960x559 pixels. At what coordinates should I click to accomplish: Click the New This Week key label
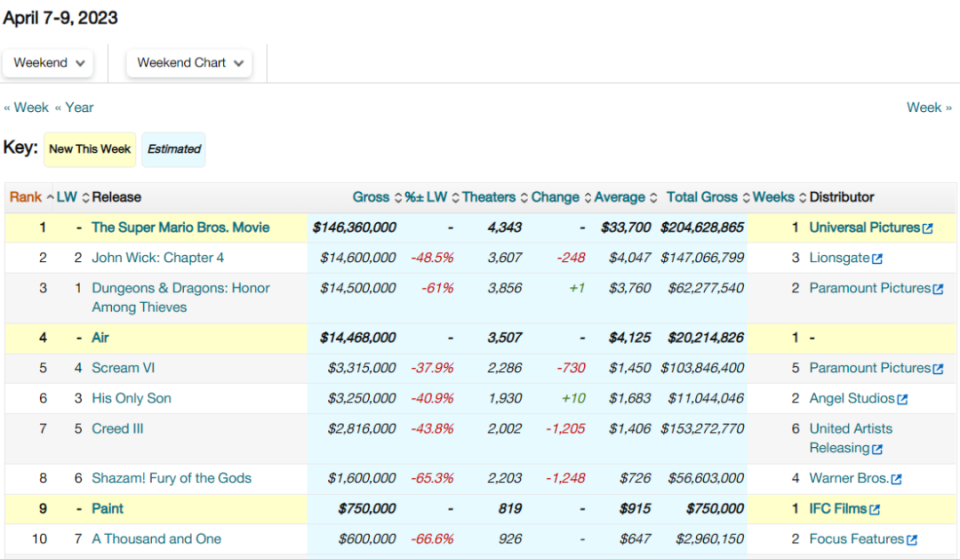point(89,149)
